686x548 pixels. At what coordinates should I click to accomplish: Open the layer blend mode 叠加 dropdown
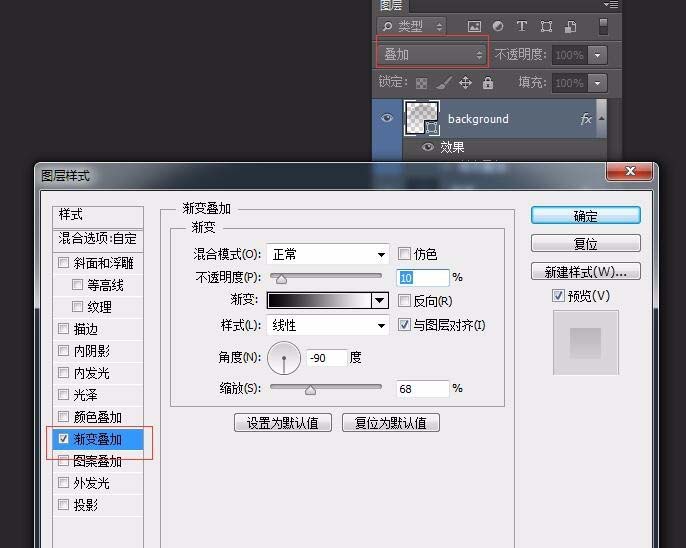click(433, 55)
